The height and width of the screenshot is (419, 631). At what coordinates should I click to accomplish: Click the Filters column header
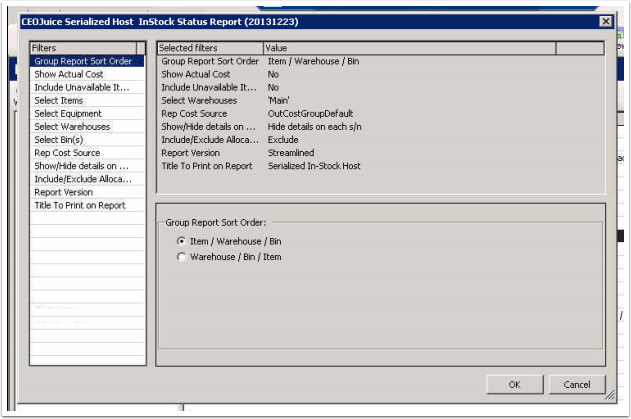(x=83, y=48)
